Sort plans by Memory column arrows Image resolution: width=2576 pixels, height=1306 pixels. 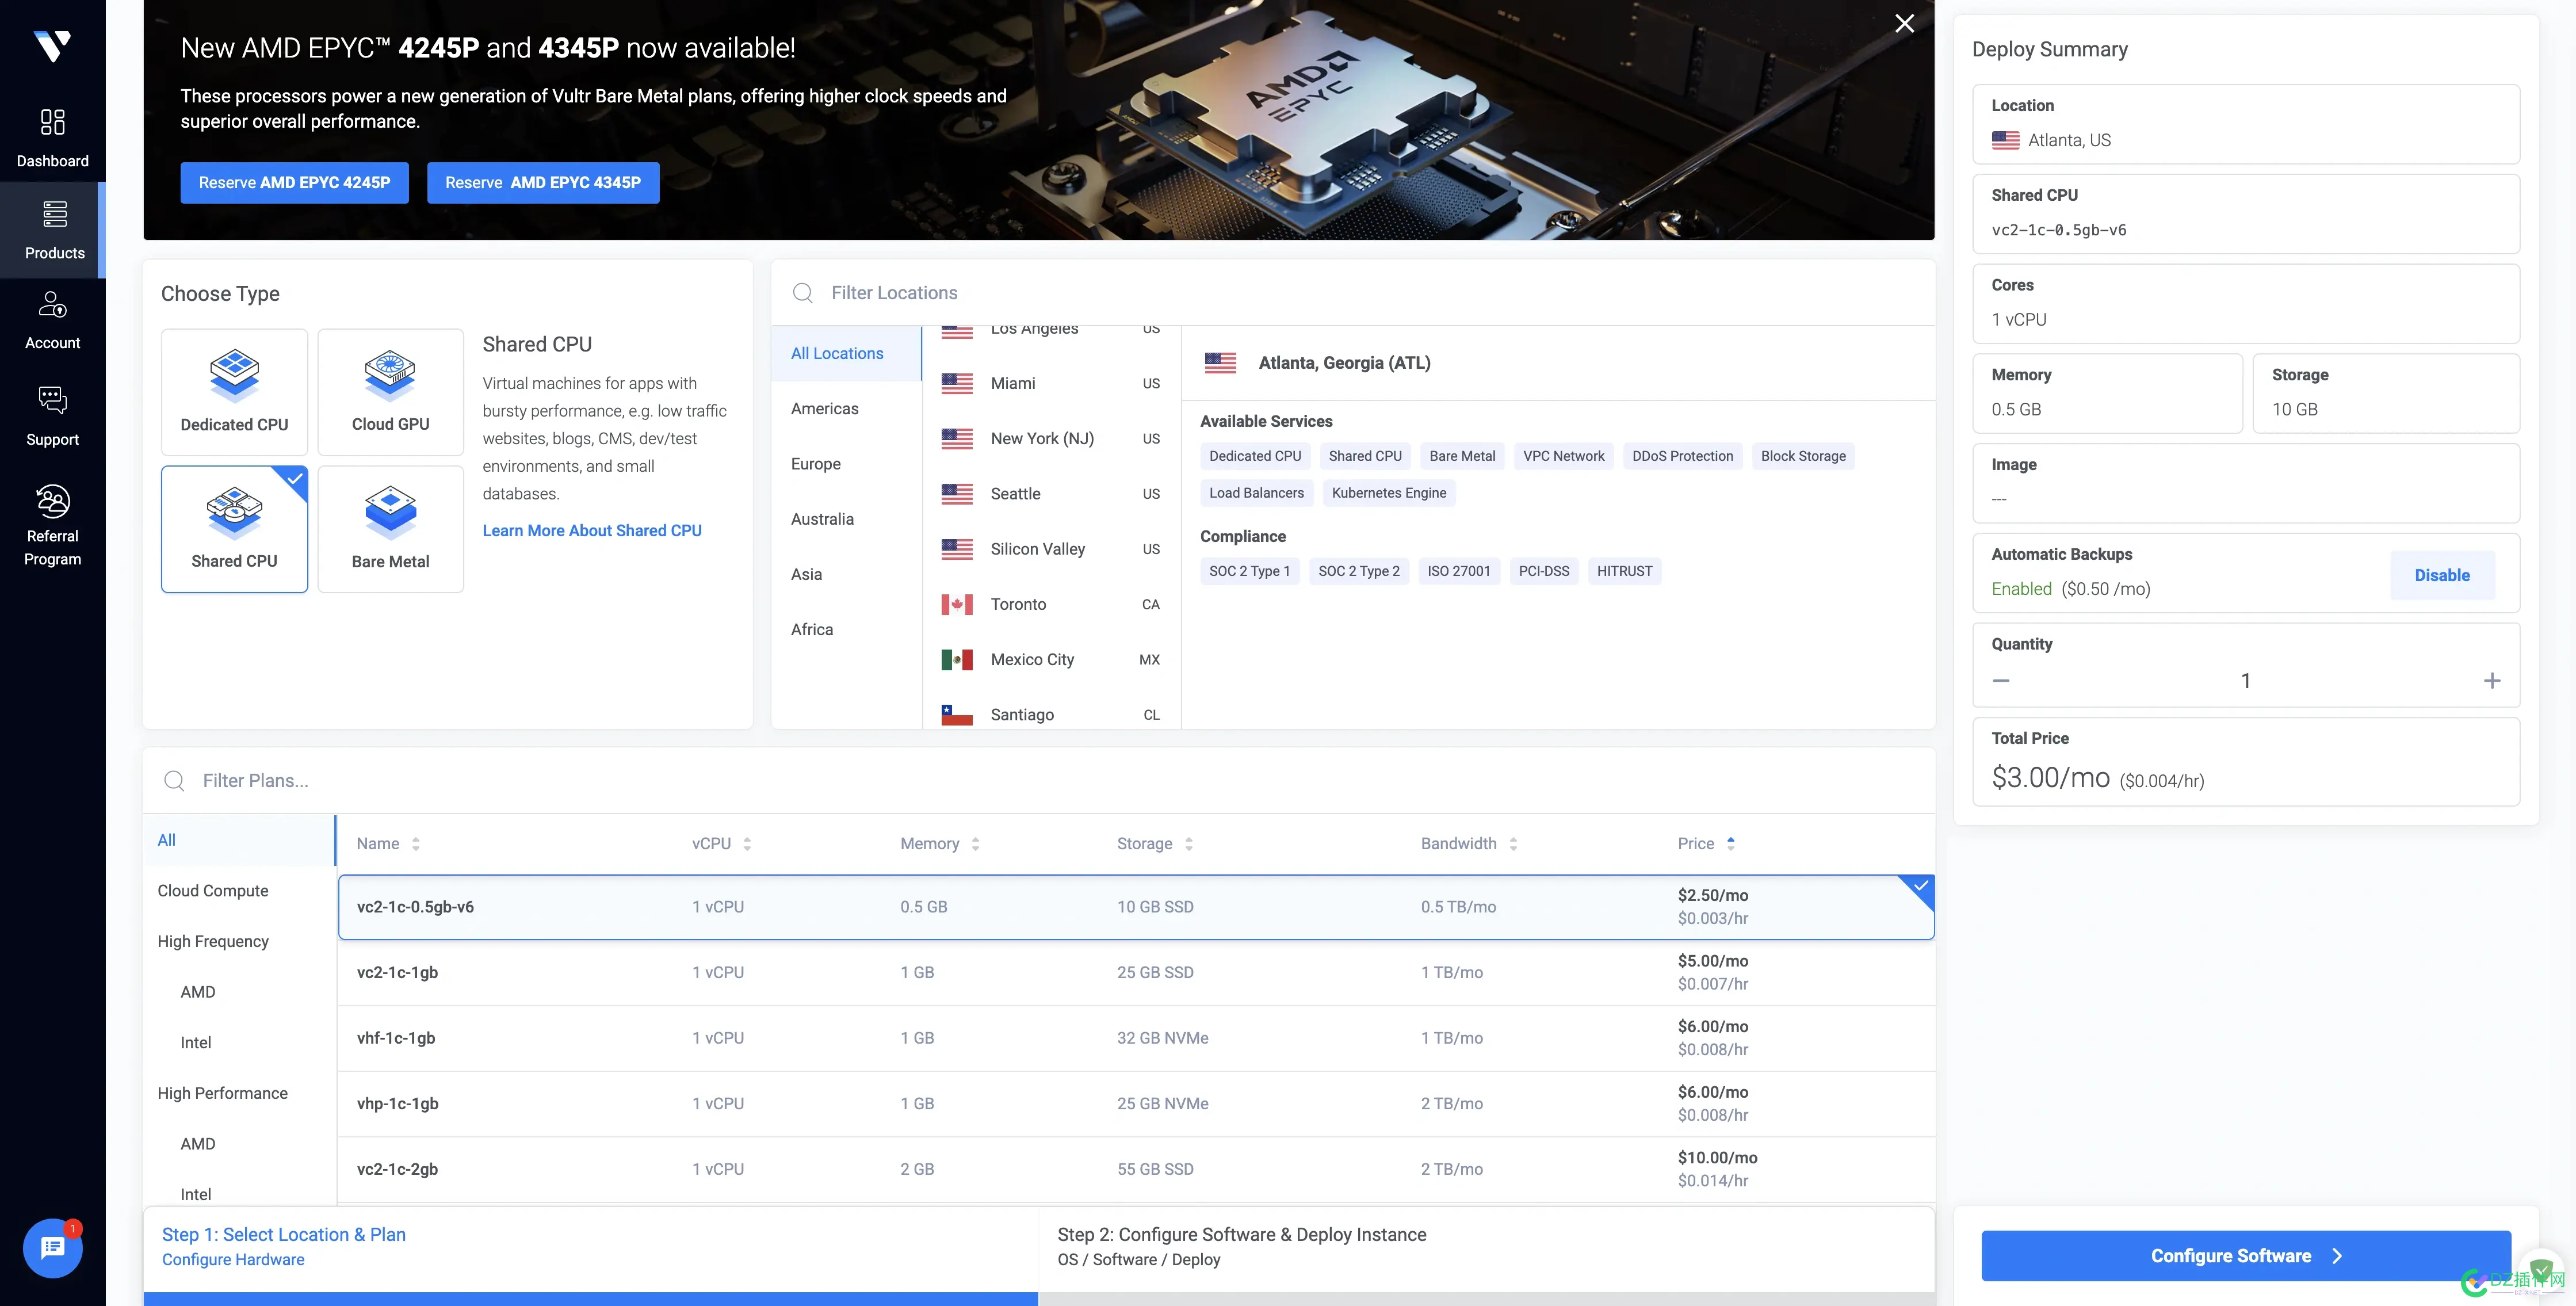(975, 844)
